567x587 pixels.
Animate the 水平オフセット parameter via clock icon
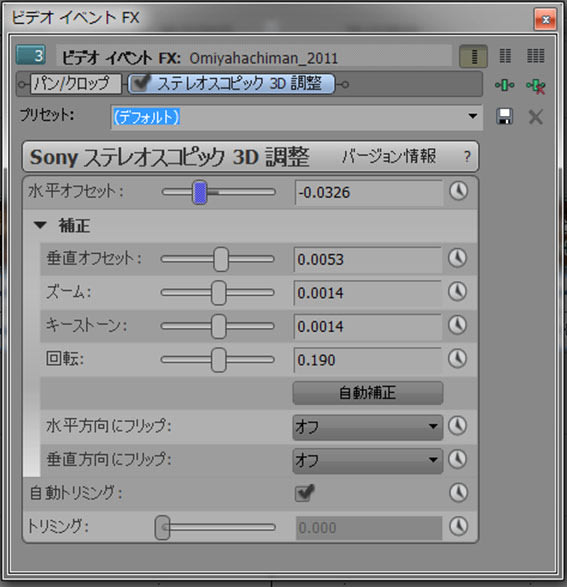pyautogui.click(x=458, y=191)
